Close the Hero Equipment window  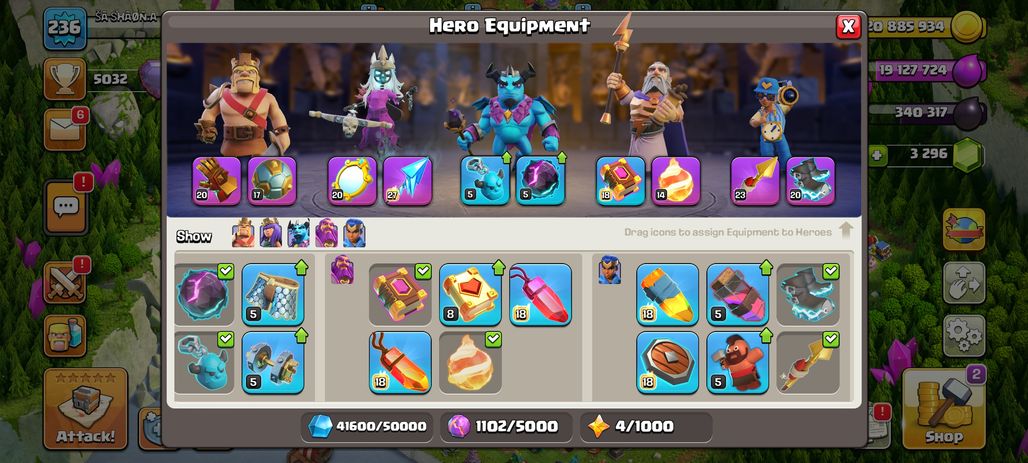(x=848, y=26)
